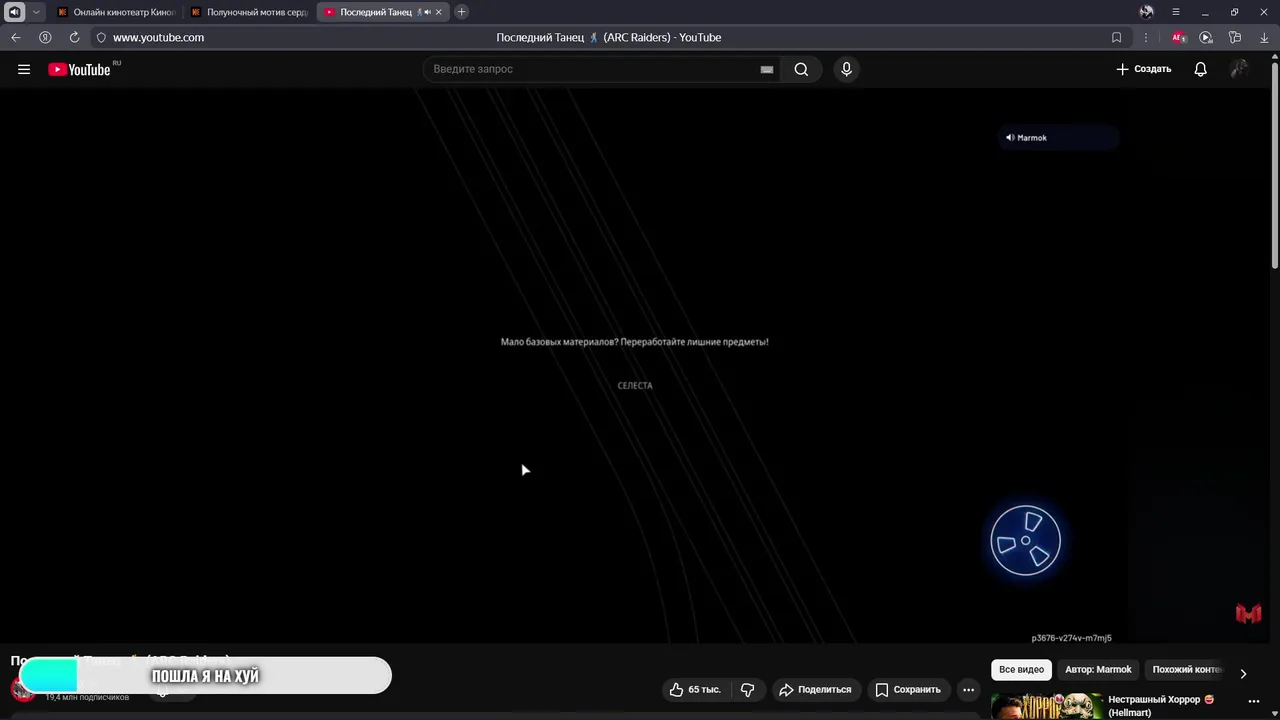Viewport: 1280px width, 720px height.
Task: Open the browser extensions panel icon
Action: [x=1235, y=37]
